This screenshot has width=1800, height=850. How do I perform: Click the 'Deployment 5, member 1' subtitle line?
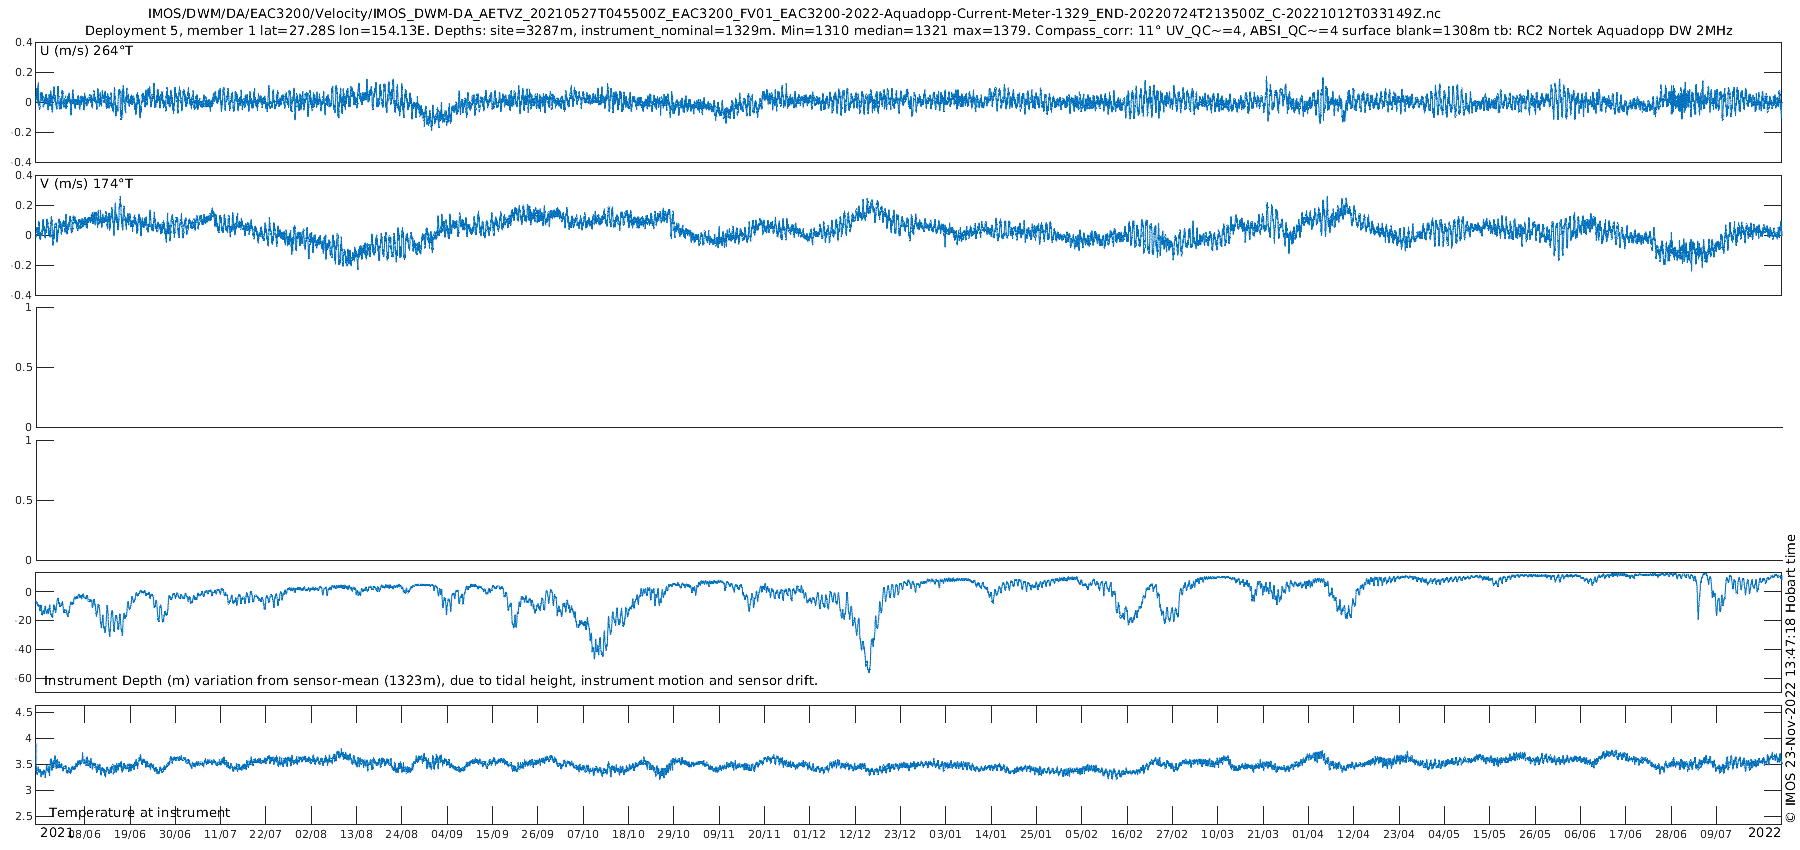pos(909,31)
